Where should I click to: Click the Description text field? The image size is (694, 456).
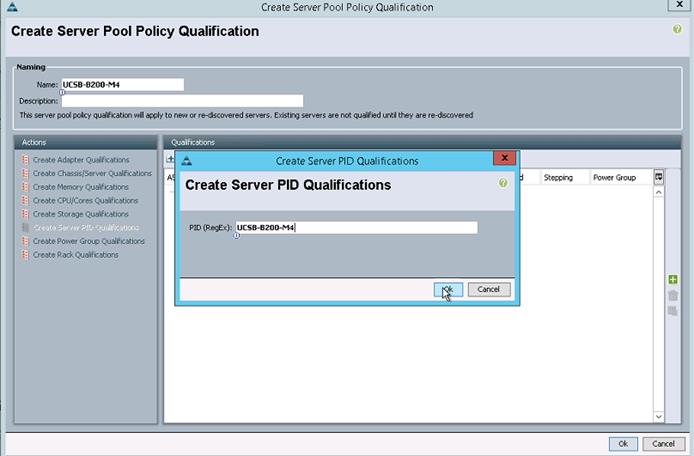click(x=182, y=101)
